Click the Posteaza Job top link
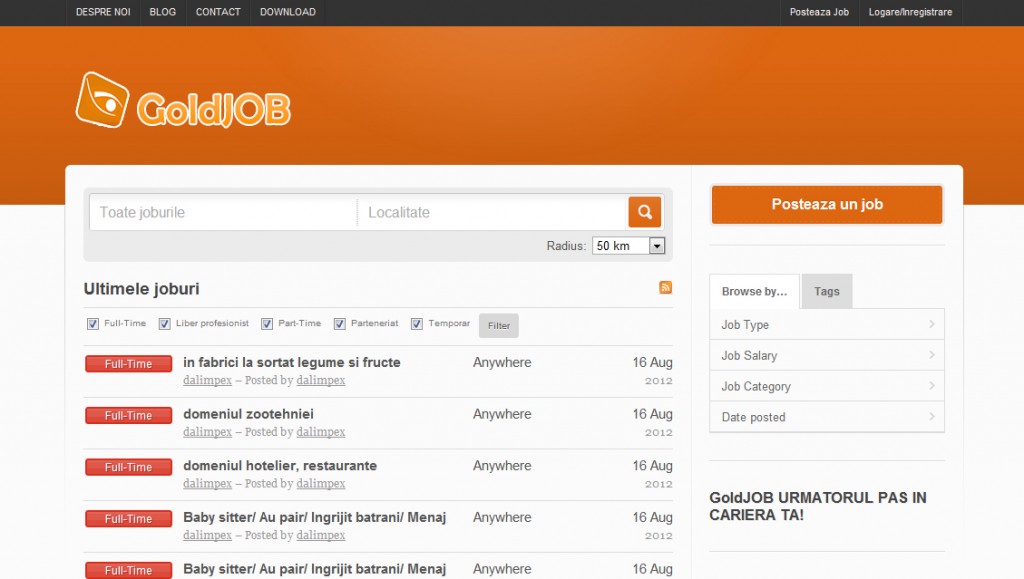Viewport: 1024px width, 579px height. [x=819, y=12]
